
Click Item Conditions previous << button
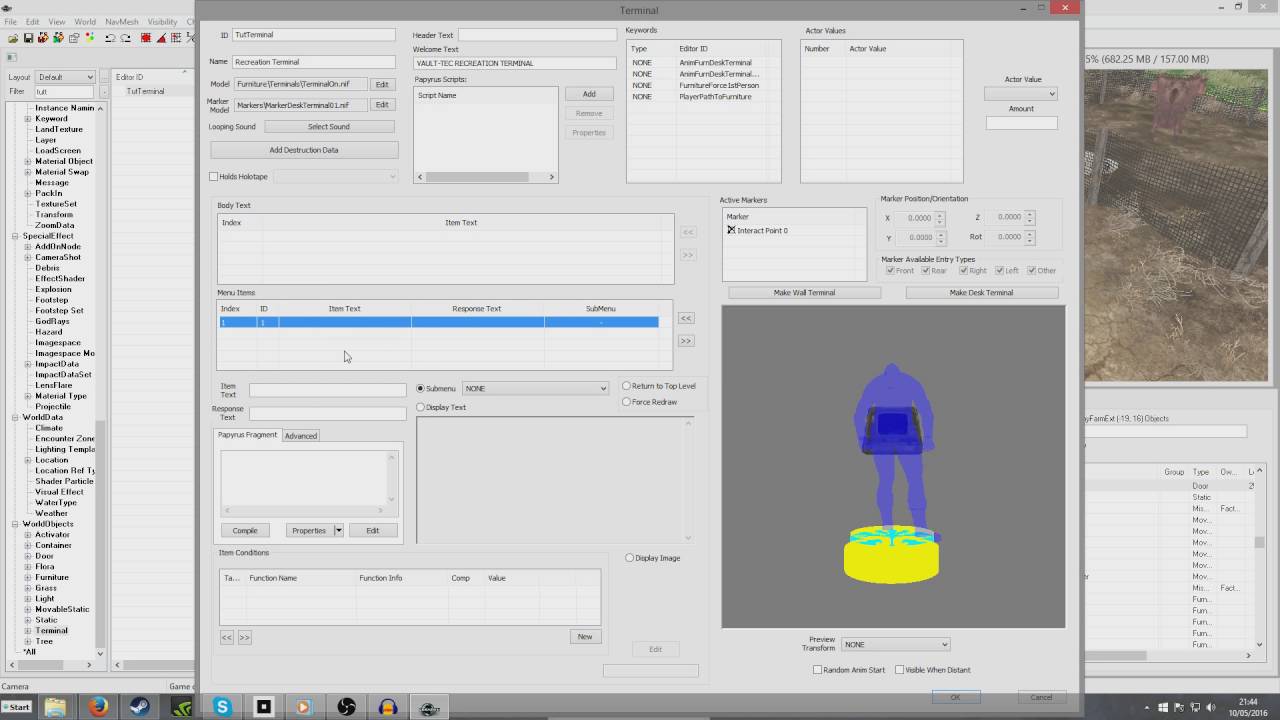click(227, 637)
